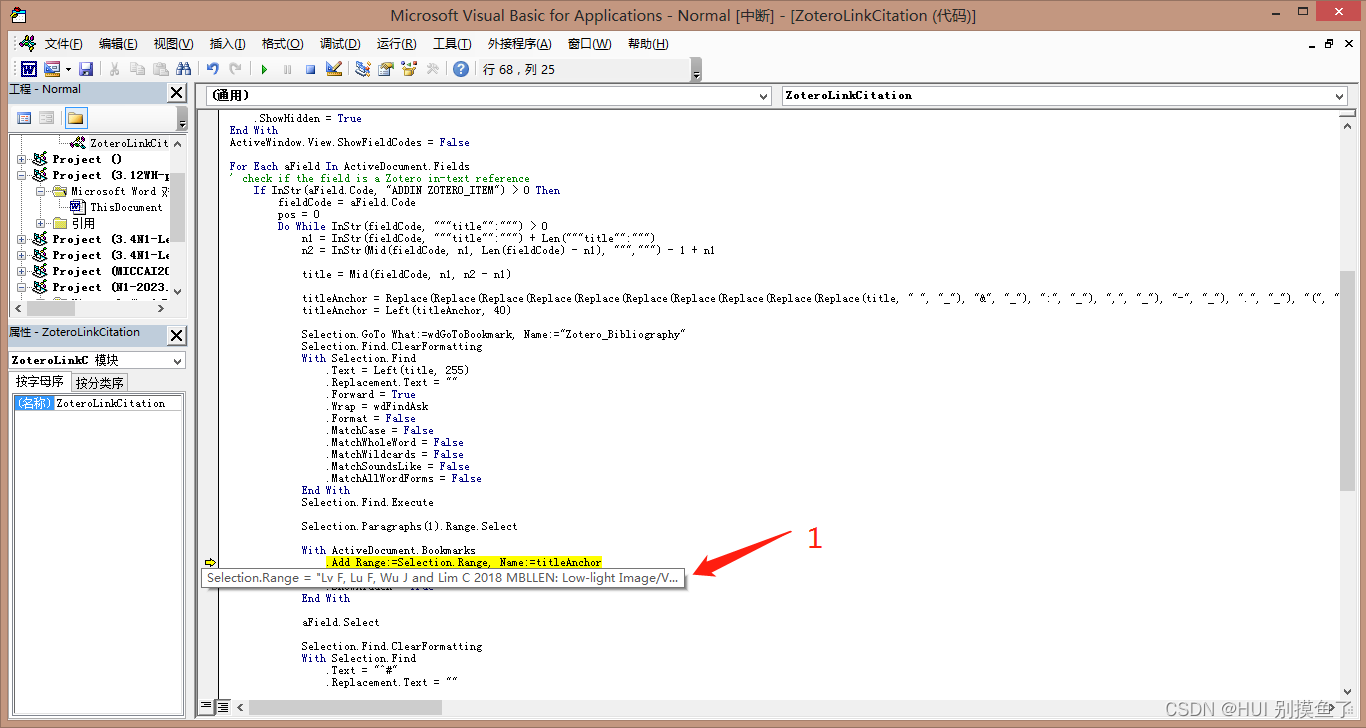Click the Full Module View button at bottom-left
1366x728 pixels.
[x=223, y=706]
